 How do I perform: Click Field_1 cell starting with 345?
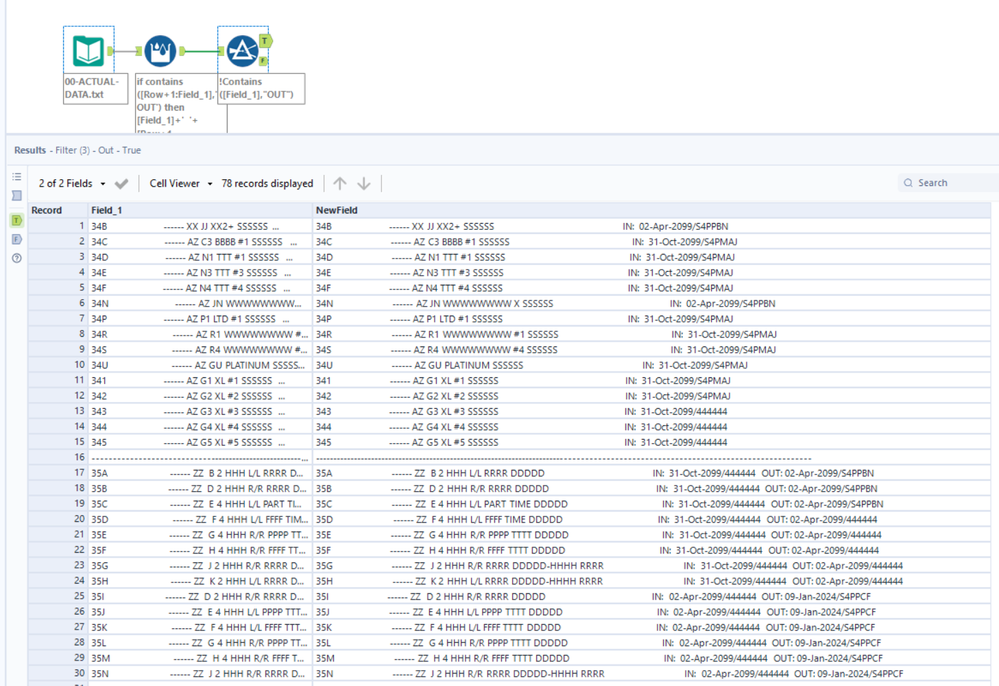[201, 442]
